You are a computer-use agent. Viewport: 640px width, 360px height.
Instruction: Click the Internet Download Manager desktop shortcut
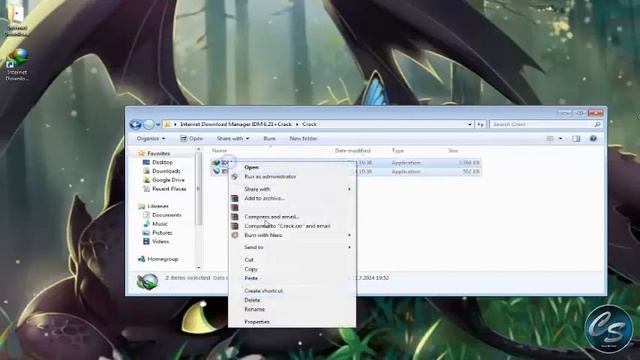(17, 64)
